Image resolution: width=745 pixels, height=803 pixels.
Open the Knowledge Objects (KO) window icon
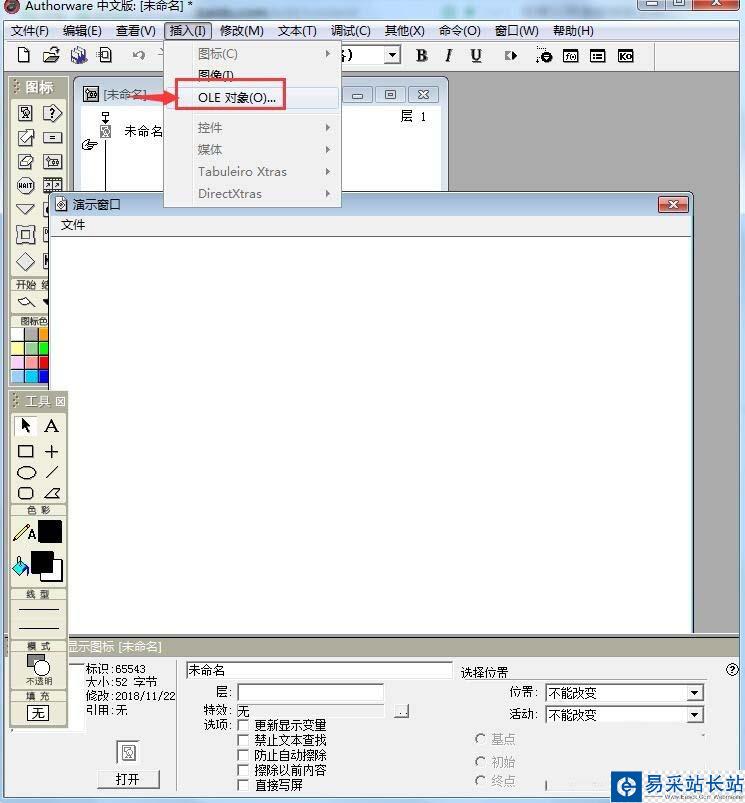pos(625,56)
